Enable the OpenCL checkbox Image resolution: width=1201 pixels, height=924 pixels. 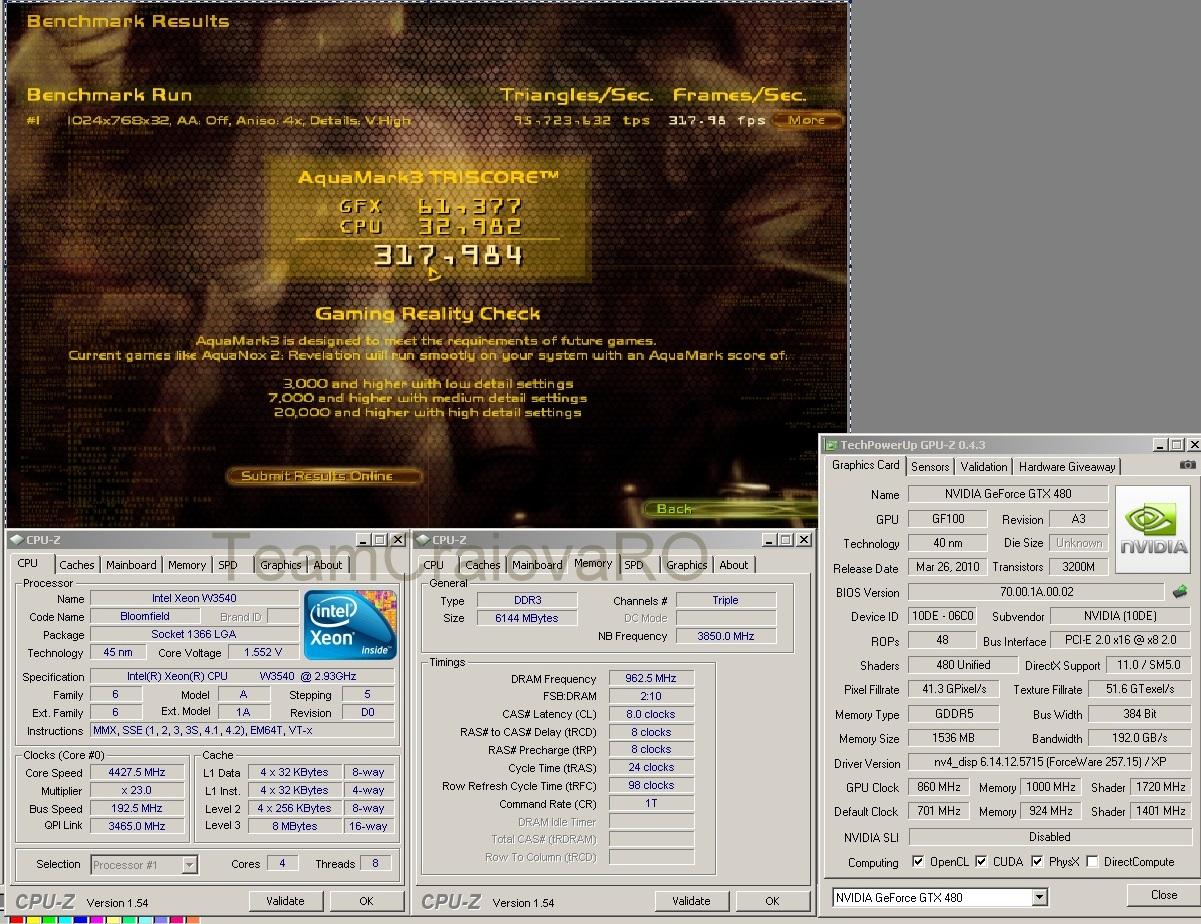click(x=919, y=861)
